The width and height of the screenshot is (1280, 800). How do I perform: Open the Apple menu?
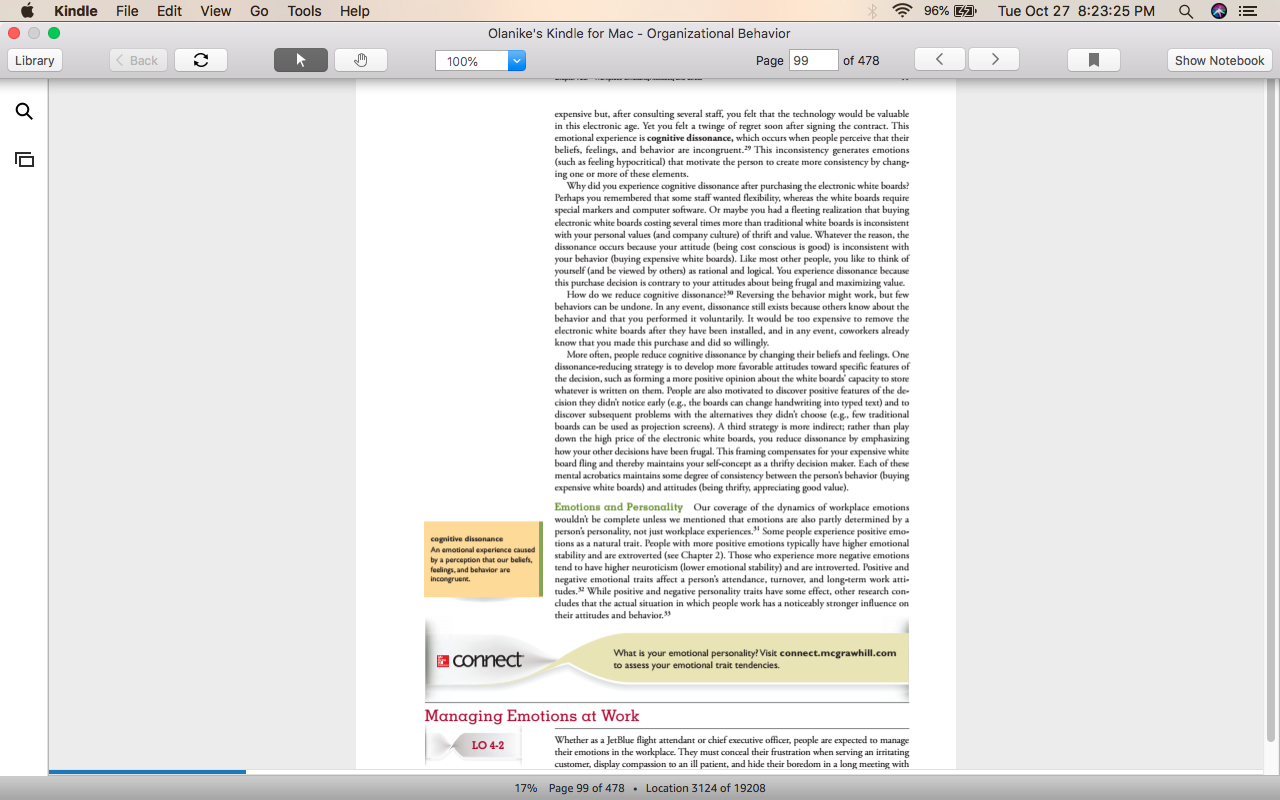tap(27, 11)
